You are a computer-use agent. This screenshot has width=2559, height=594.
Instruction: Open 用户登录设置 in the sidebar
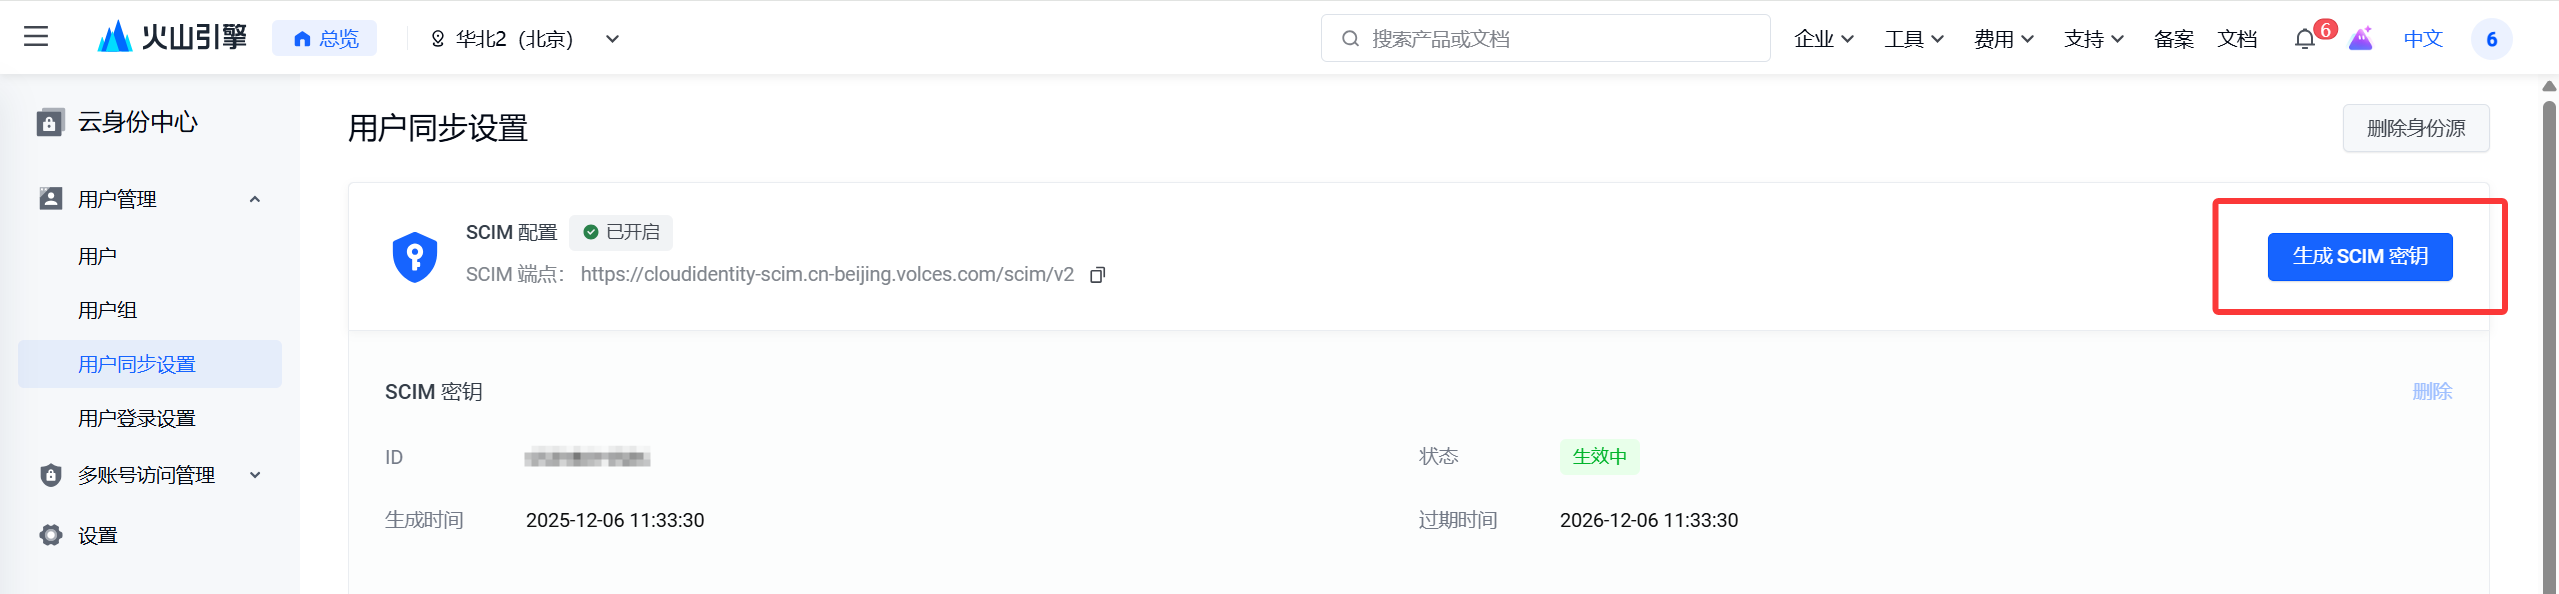point(137,418)
